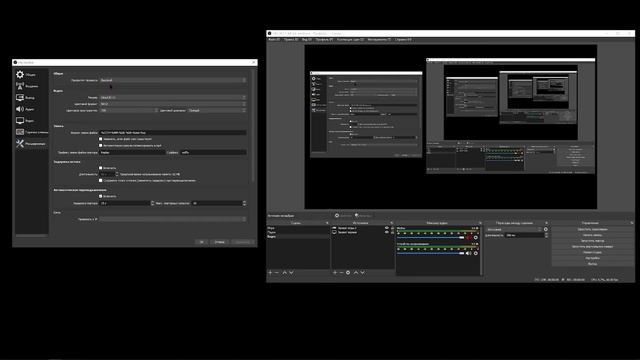
Task: Adjust the Mic/Aux volume slider
Action: coord(431,237)
